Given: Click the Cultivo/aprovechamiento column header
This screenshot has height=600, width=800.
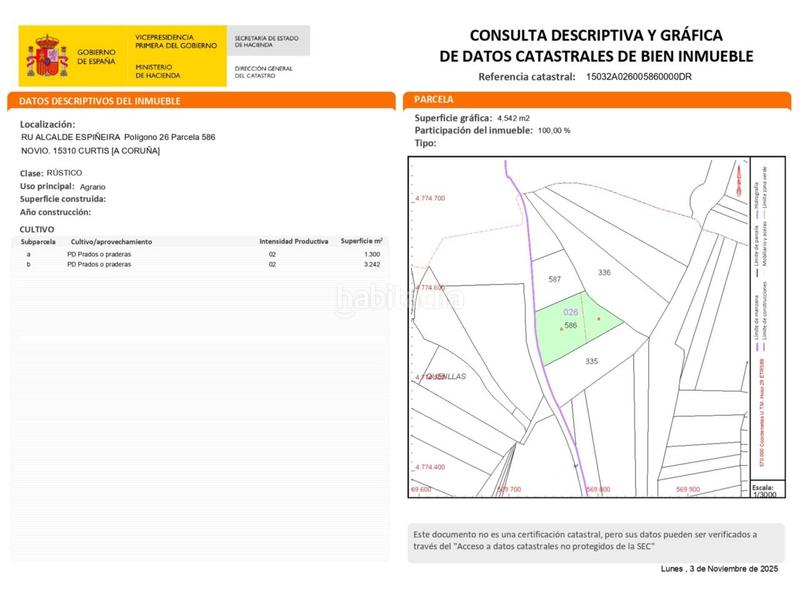Looking at the screenshot, I should tap(110, 242).
